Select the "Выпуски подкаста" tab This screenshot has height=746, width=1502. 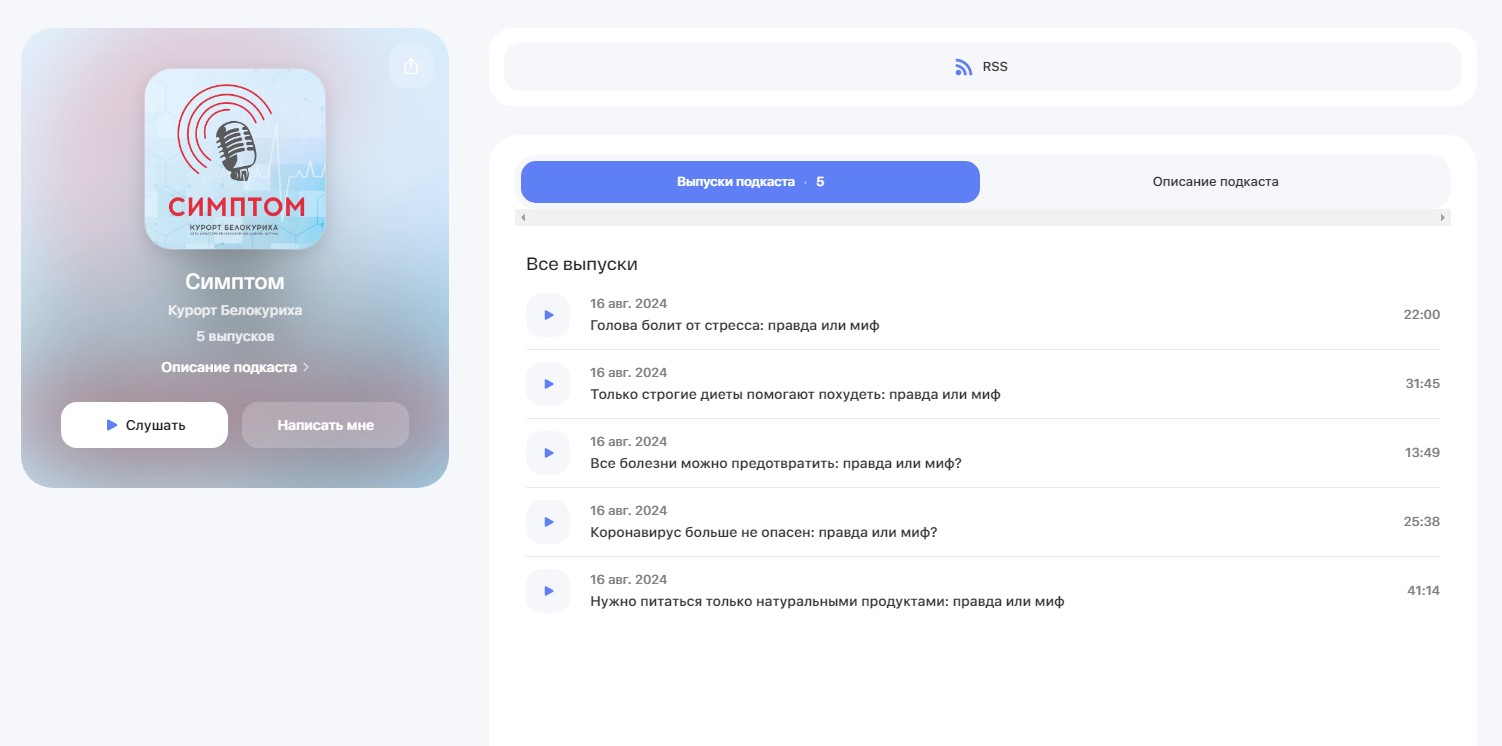pyautogui.click(x=750, y=182)
